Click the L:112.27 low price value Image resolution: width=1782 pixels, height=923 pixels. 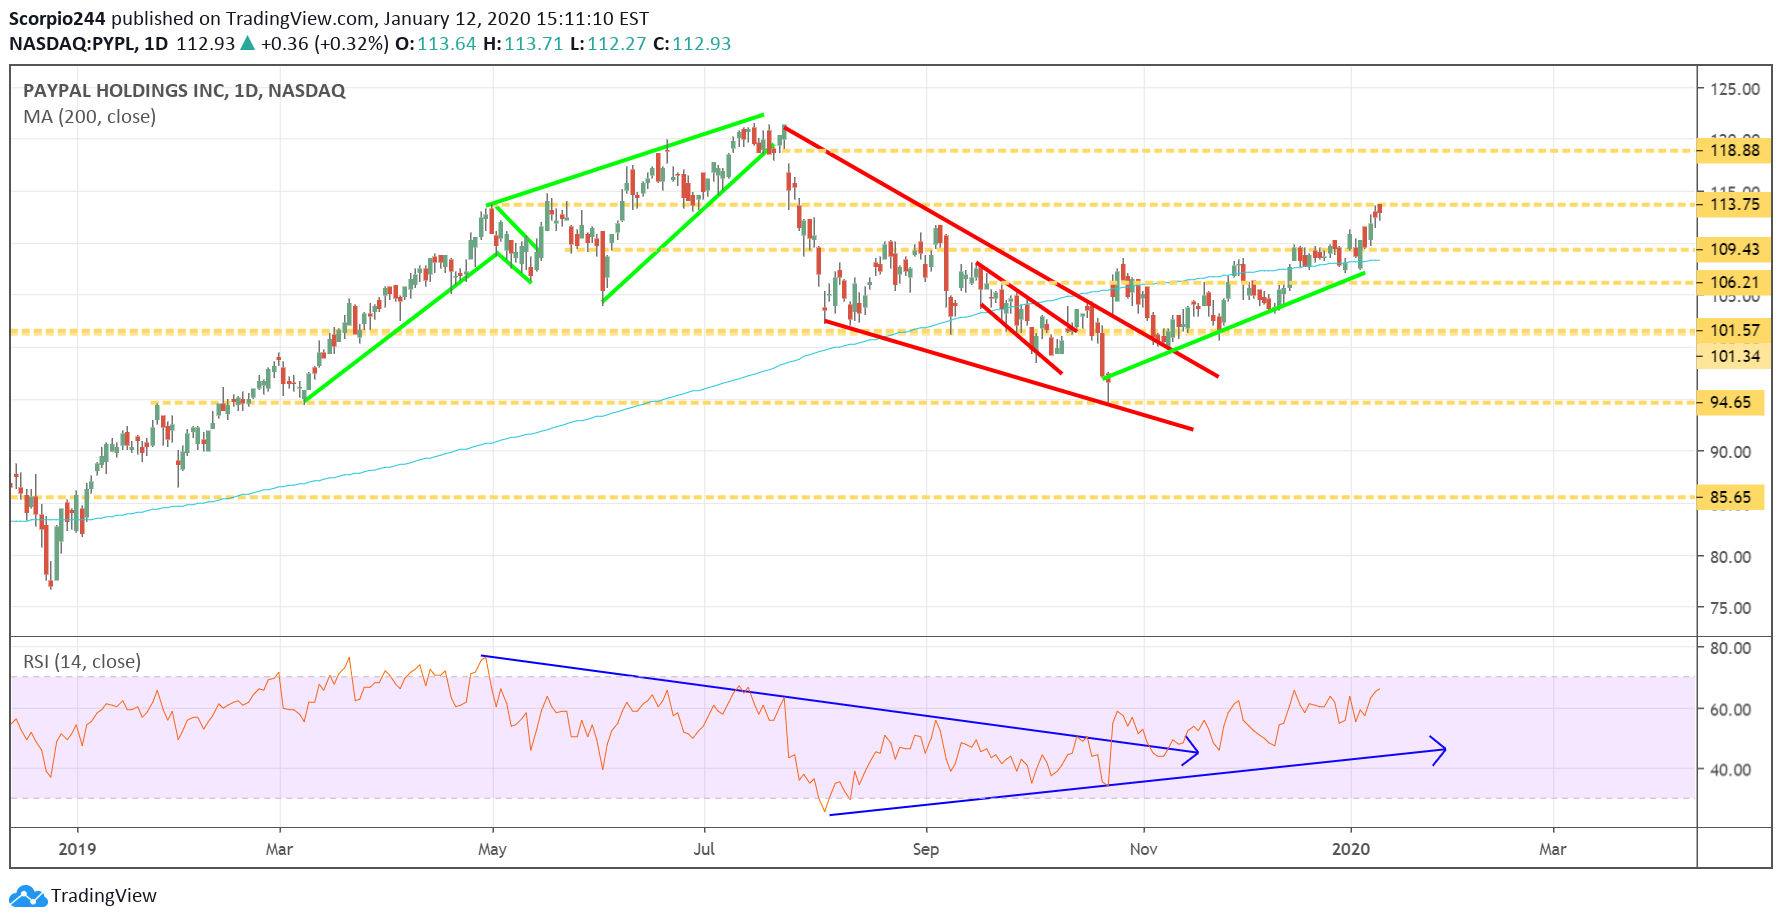coord(608,44)
